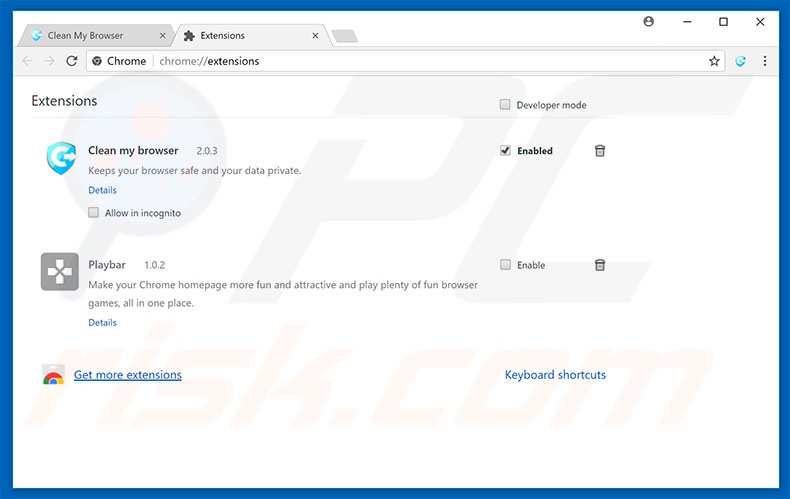
Task: Switch to the Clean My Browser tab
Action: point(95,35)
